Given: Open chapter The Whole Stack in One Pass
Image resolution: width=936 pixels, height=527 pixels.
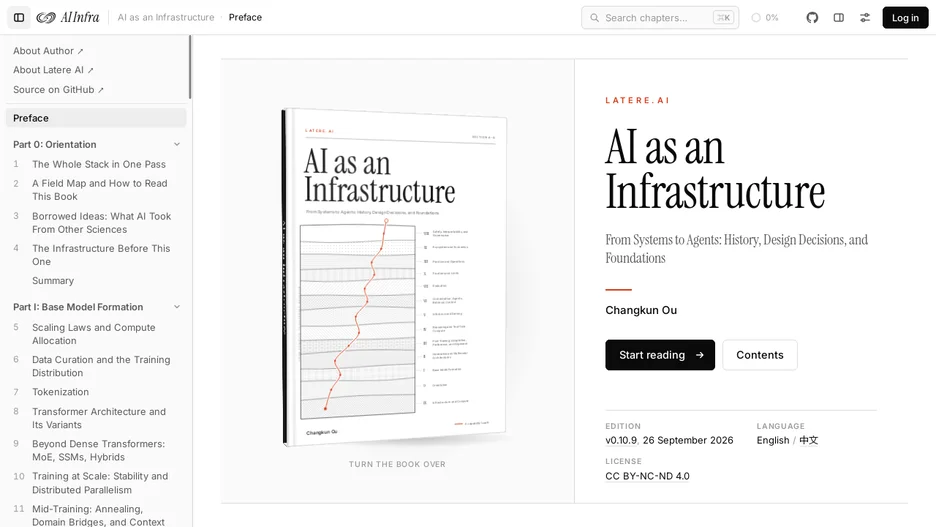Looking at the screenshot, I should [98, 164].
